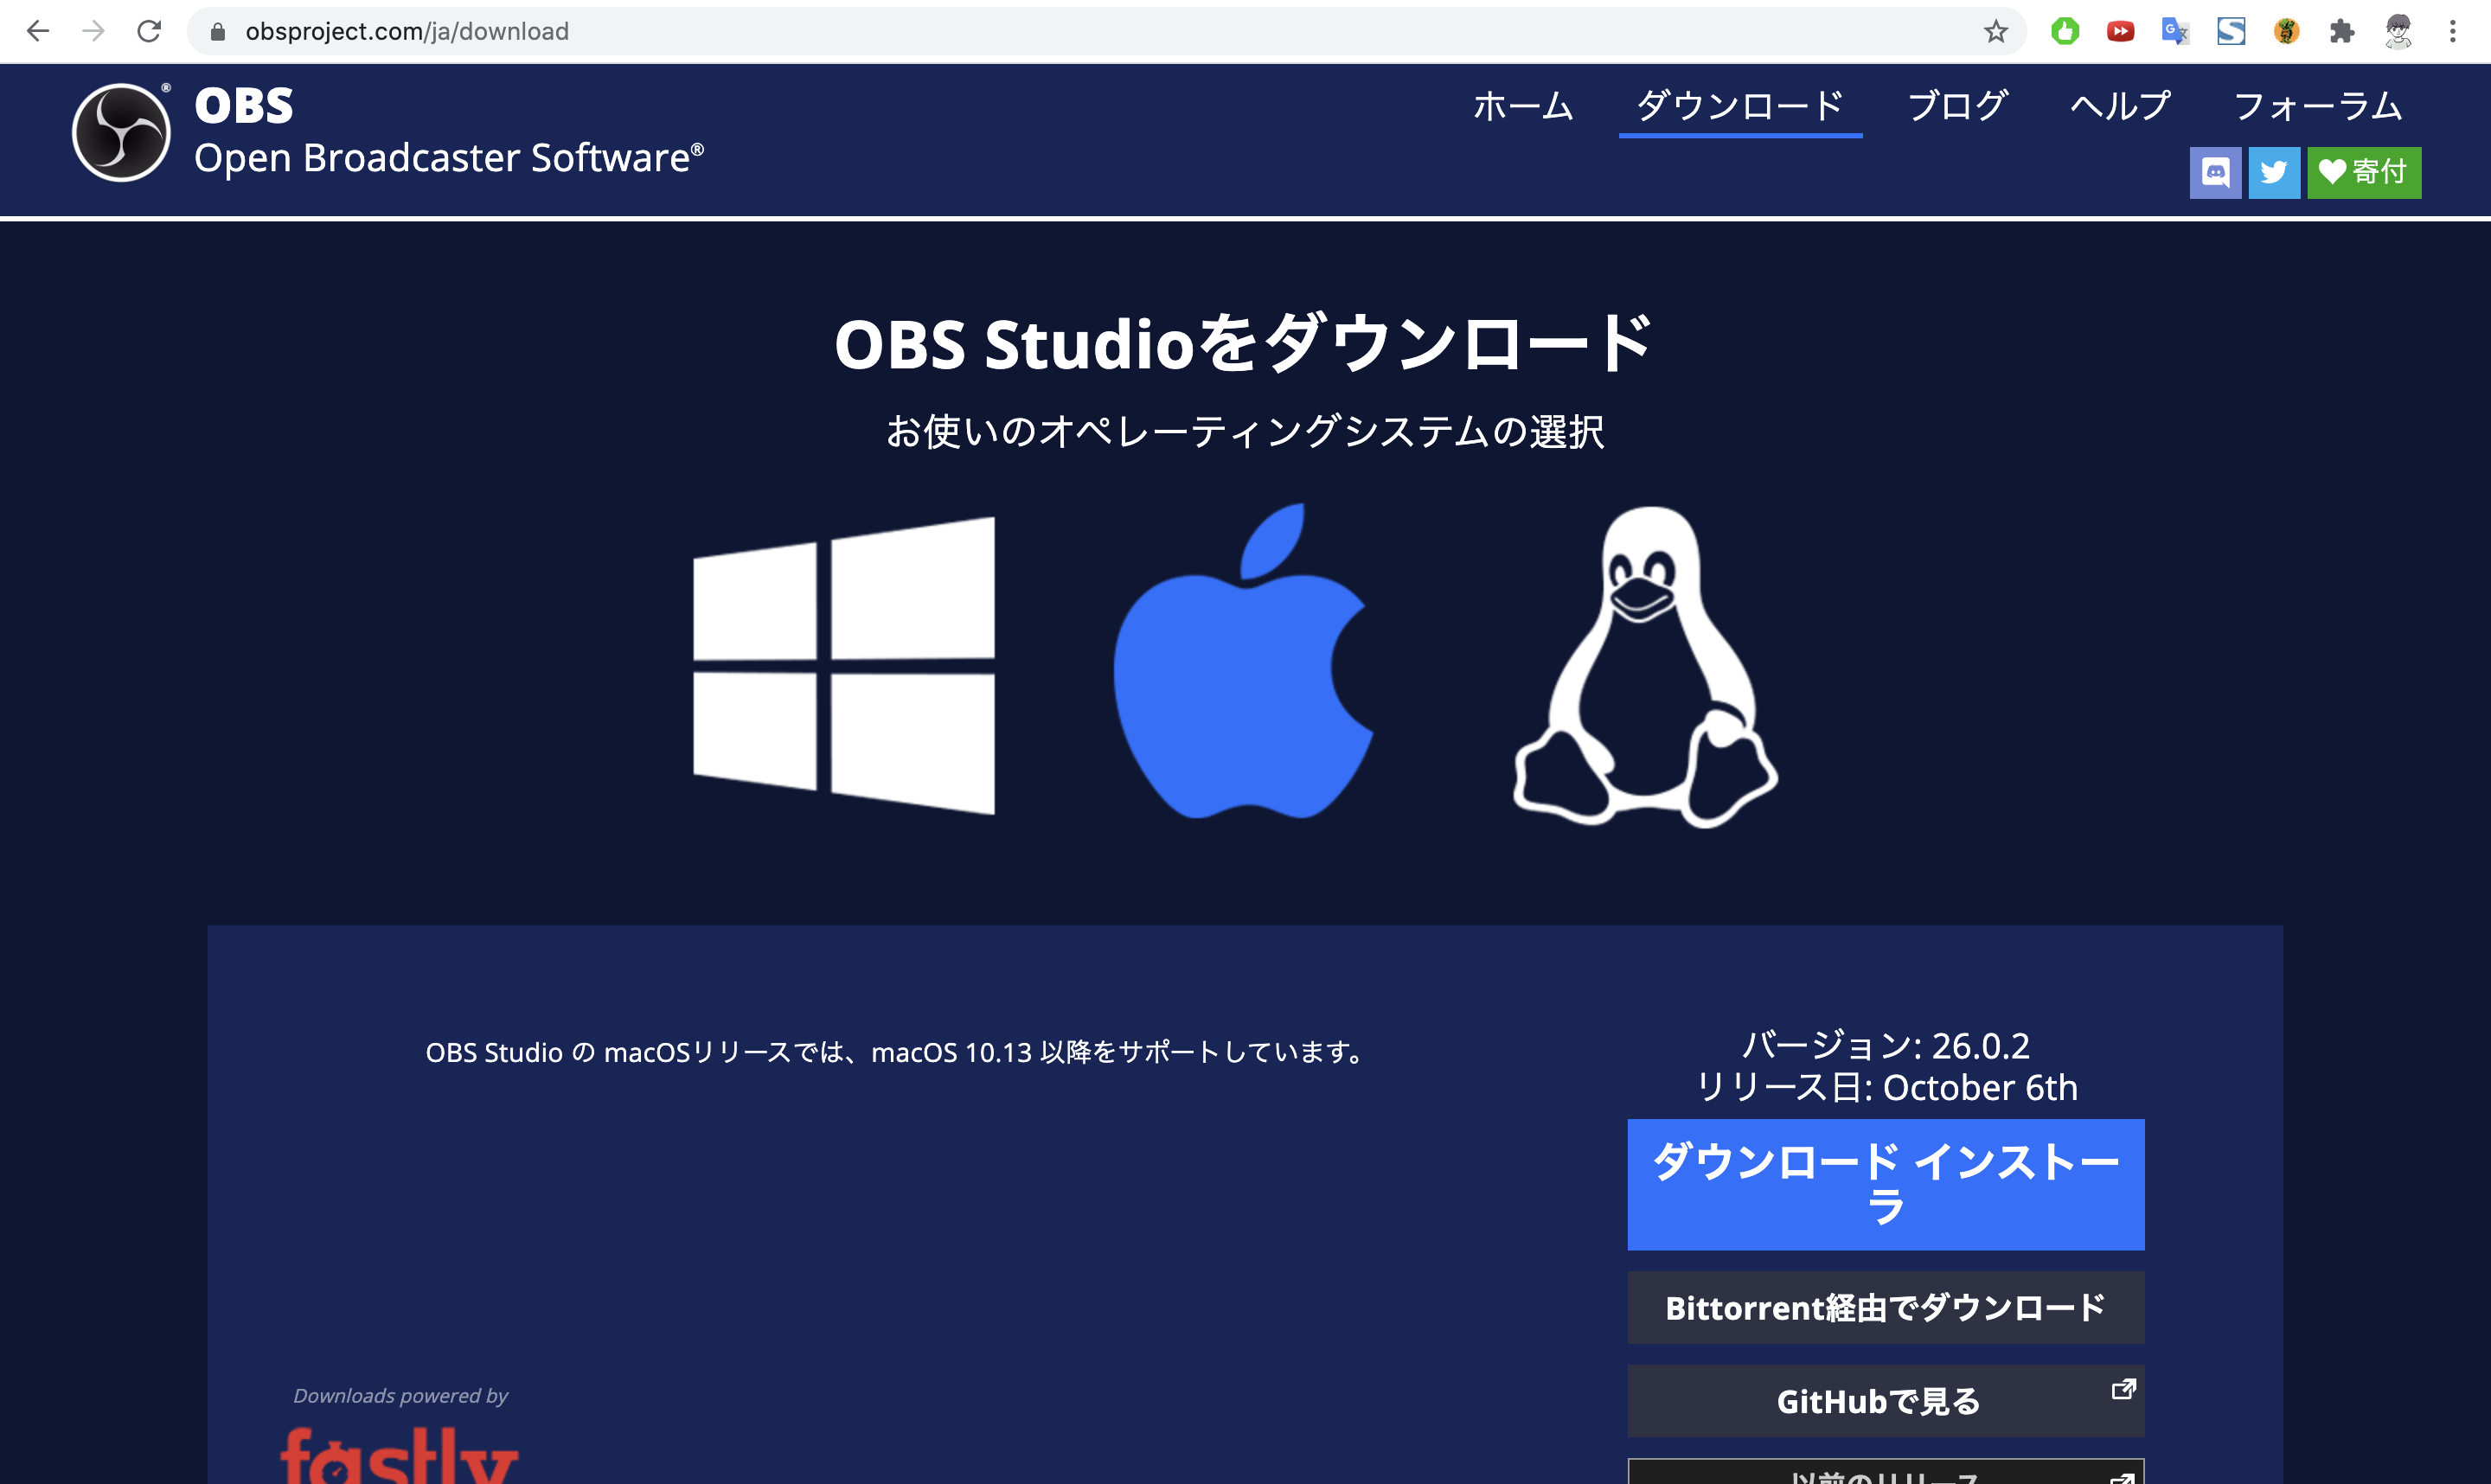Open the Discord icon button
2491x1484 pixels.
pyautogui.click(x=2215, y=173)
